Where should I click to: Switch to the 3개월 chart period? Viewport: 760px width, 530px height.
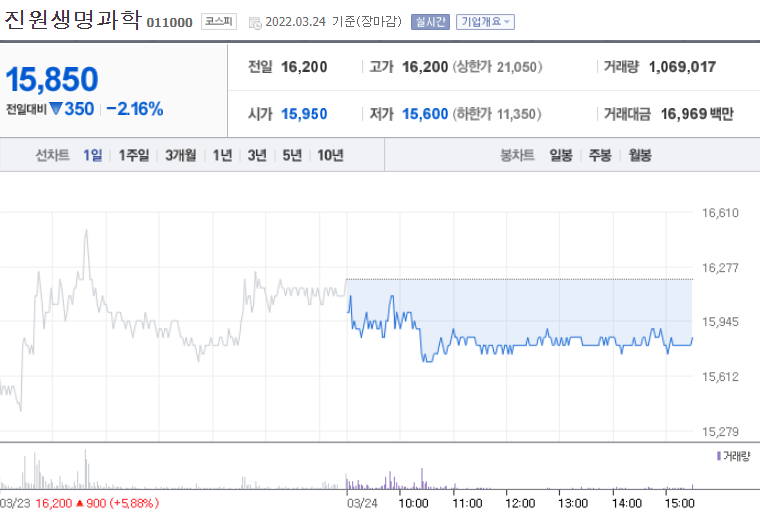(x=180, y=155)
